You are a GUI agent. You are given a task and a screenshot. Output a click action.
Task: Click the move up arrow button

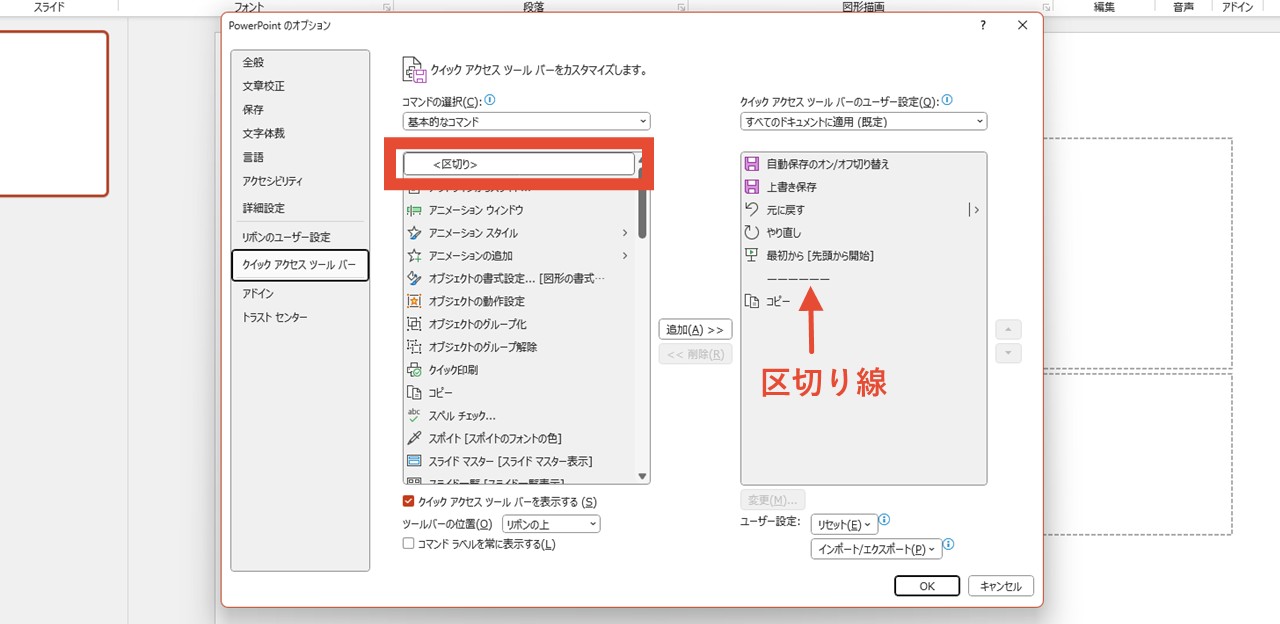1009,329
